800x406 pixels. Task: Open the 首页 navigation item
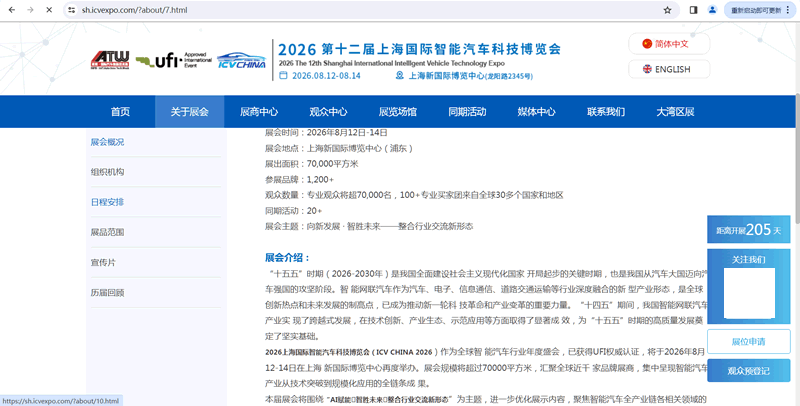120,112
